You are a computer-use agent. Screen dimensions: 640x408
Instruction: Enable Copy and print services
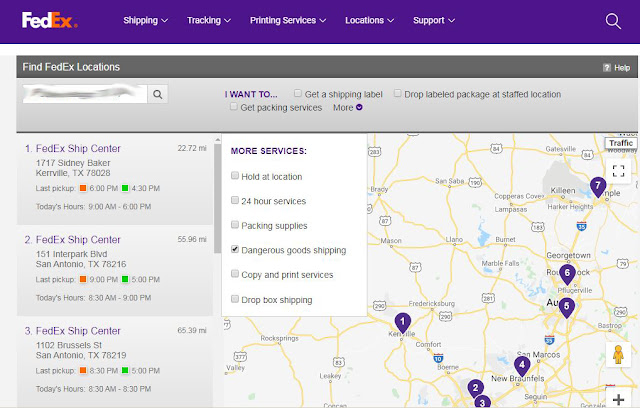coord(235,273)
